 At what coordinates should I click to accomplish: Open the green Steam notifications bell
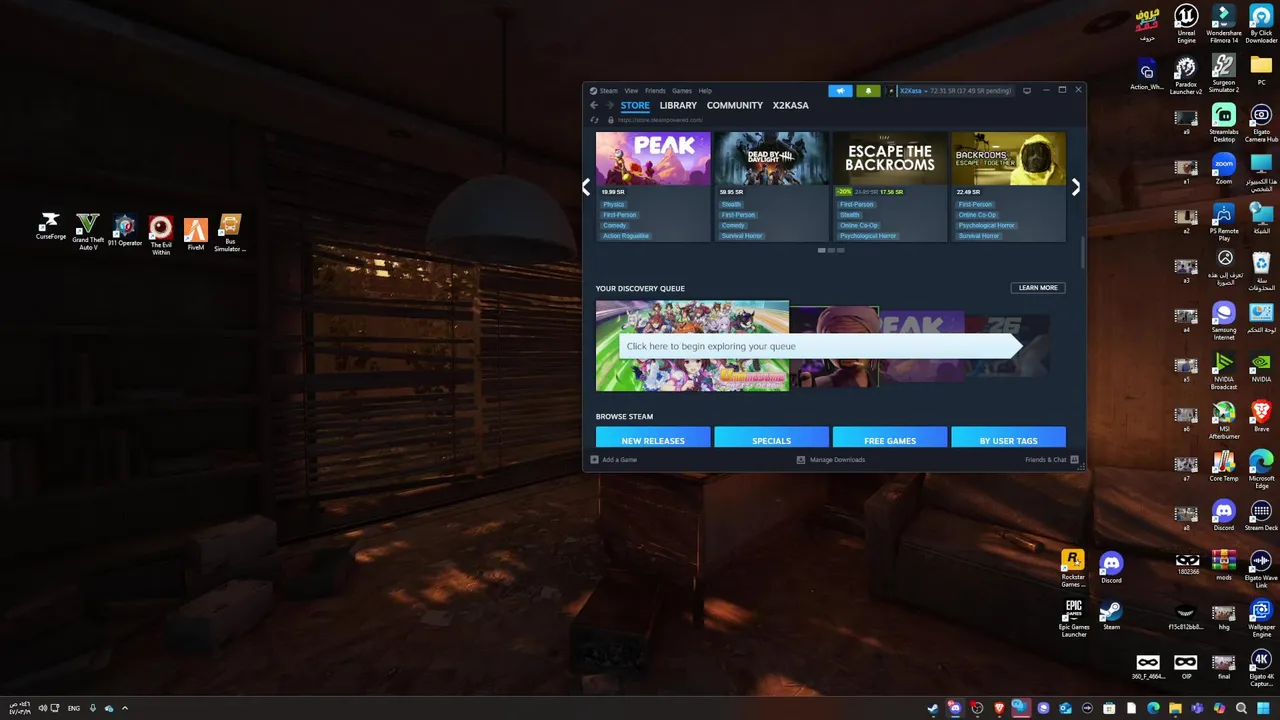868,91
